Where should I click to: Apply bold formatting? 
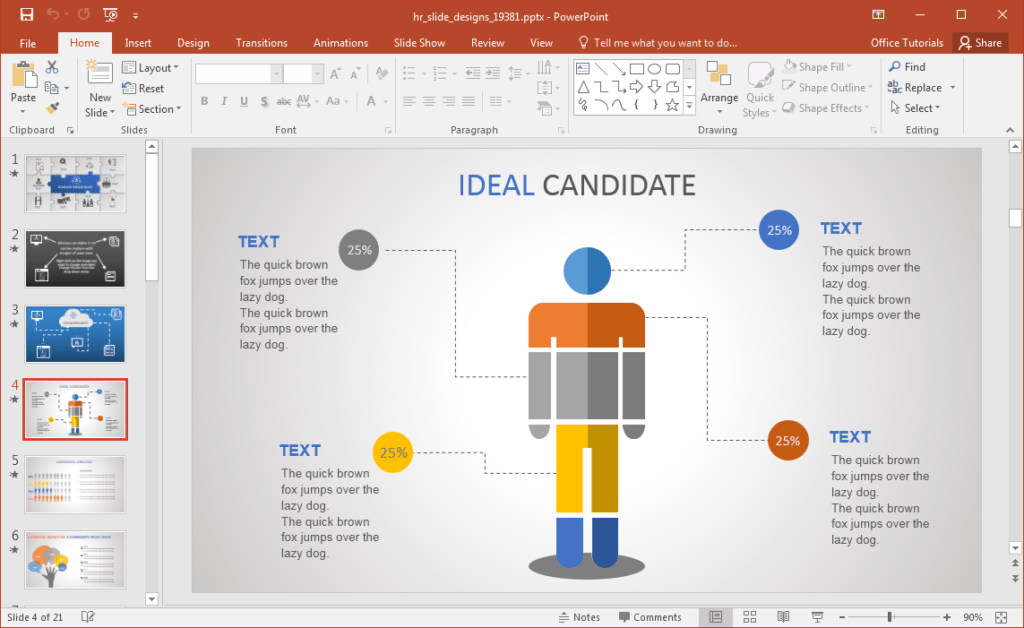[x=204, y=101]
